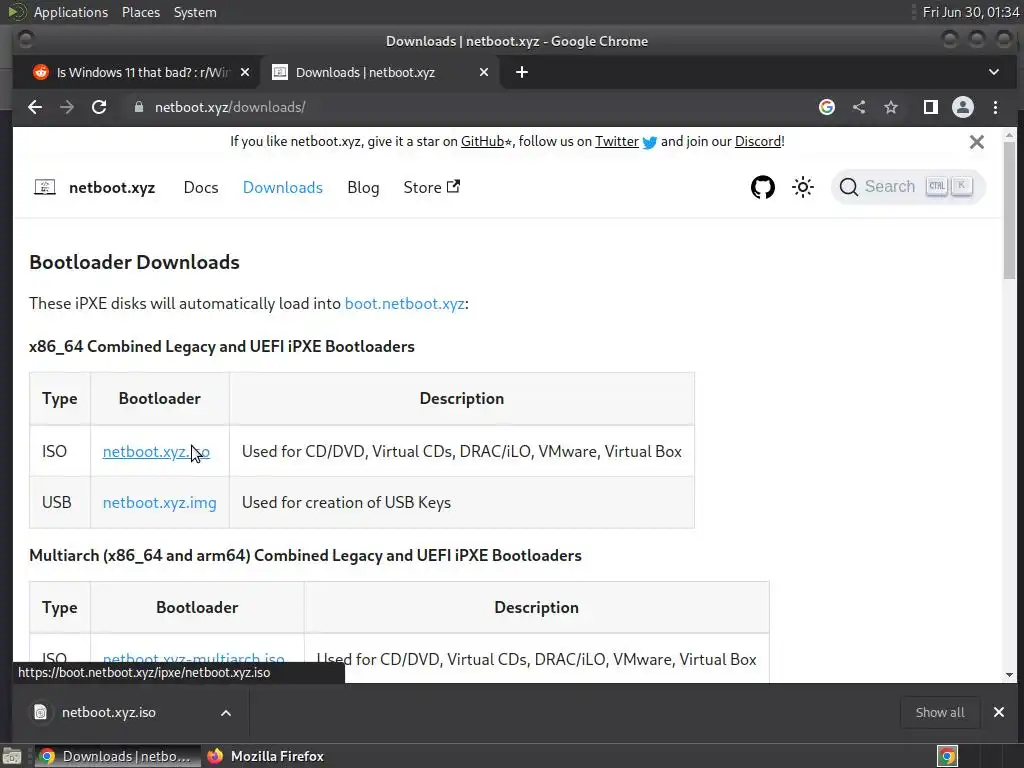Open the Chrome profile avatar

(963, 107)
